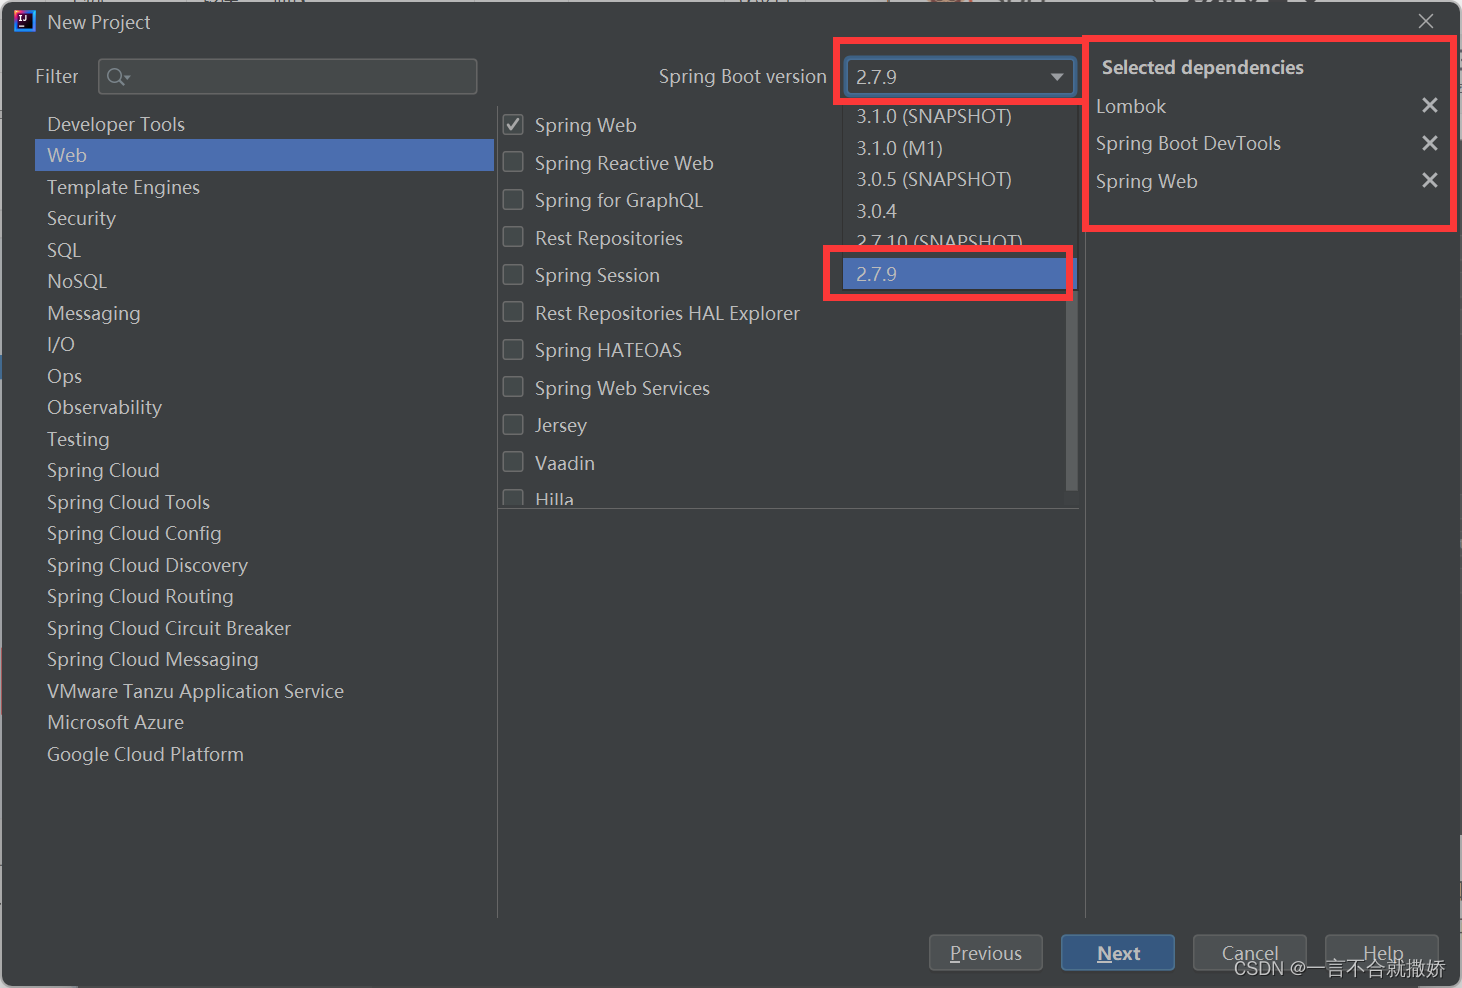This screenshot has width=1462, height=988.
Task: Check the Vaadin dependency
Action: click(513, 462)
